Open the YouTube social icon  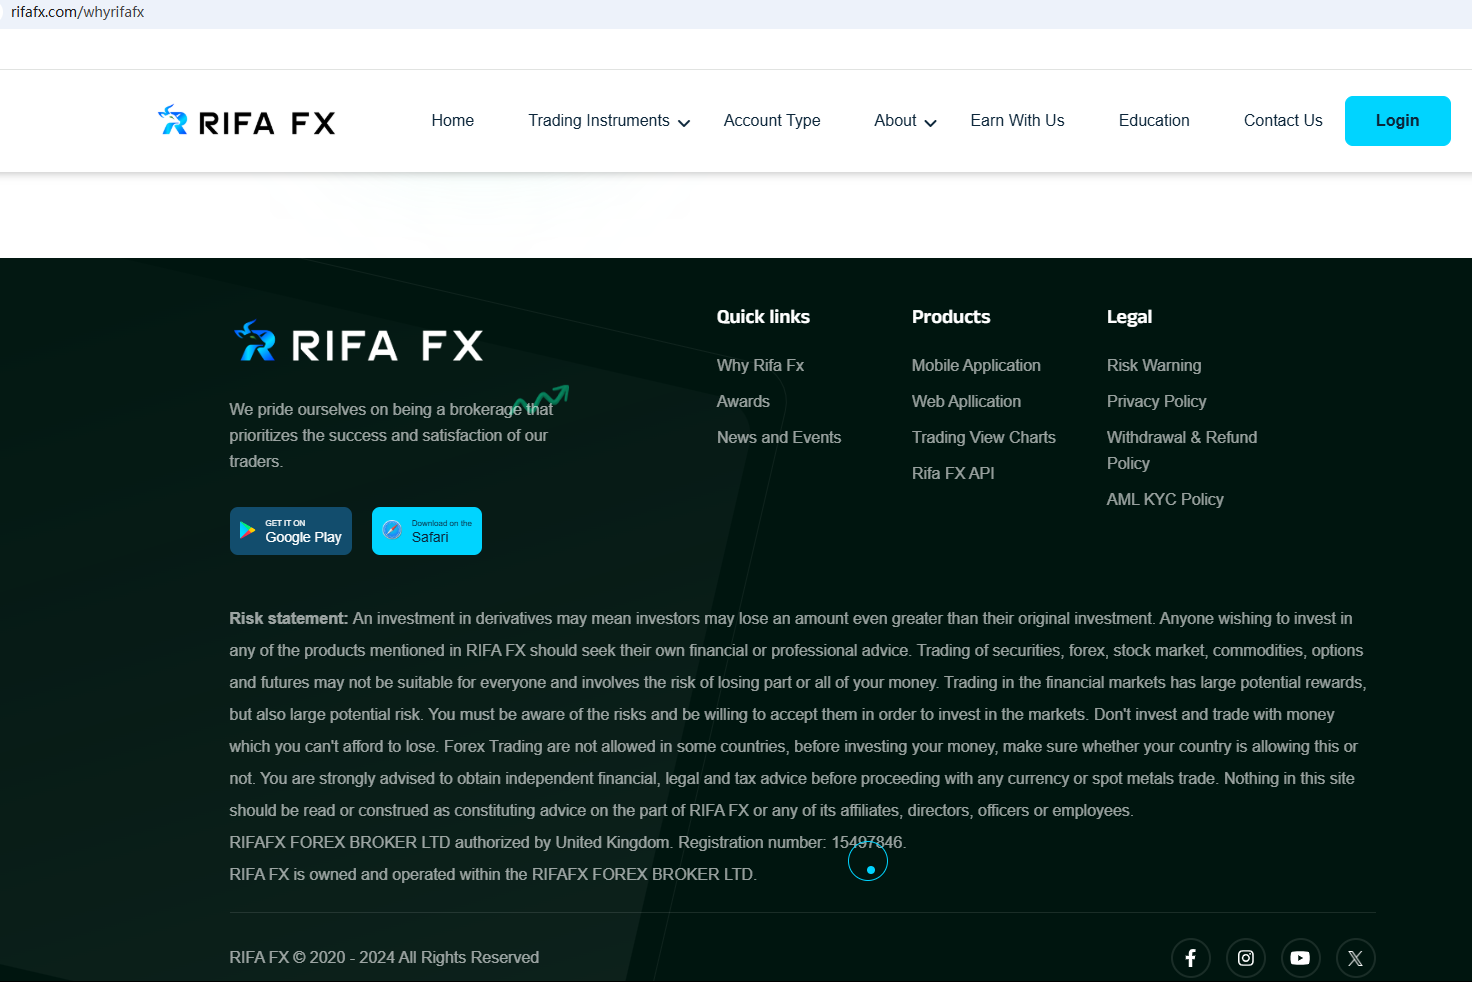[1300, 958]
